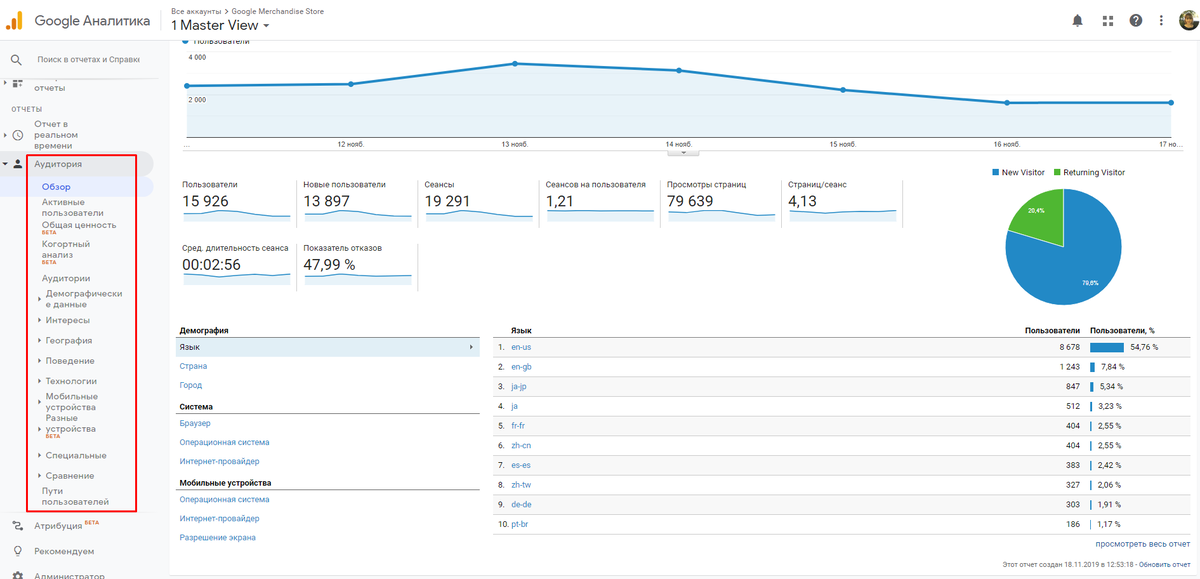Screen dimensions: 1200x579
Task: Click the 13 нояб. data point on chart
Action: pyautogui.click(x=515, y=63)
